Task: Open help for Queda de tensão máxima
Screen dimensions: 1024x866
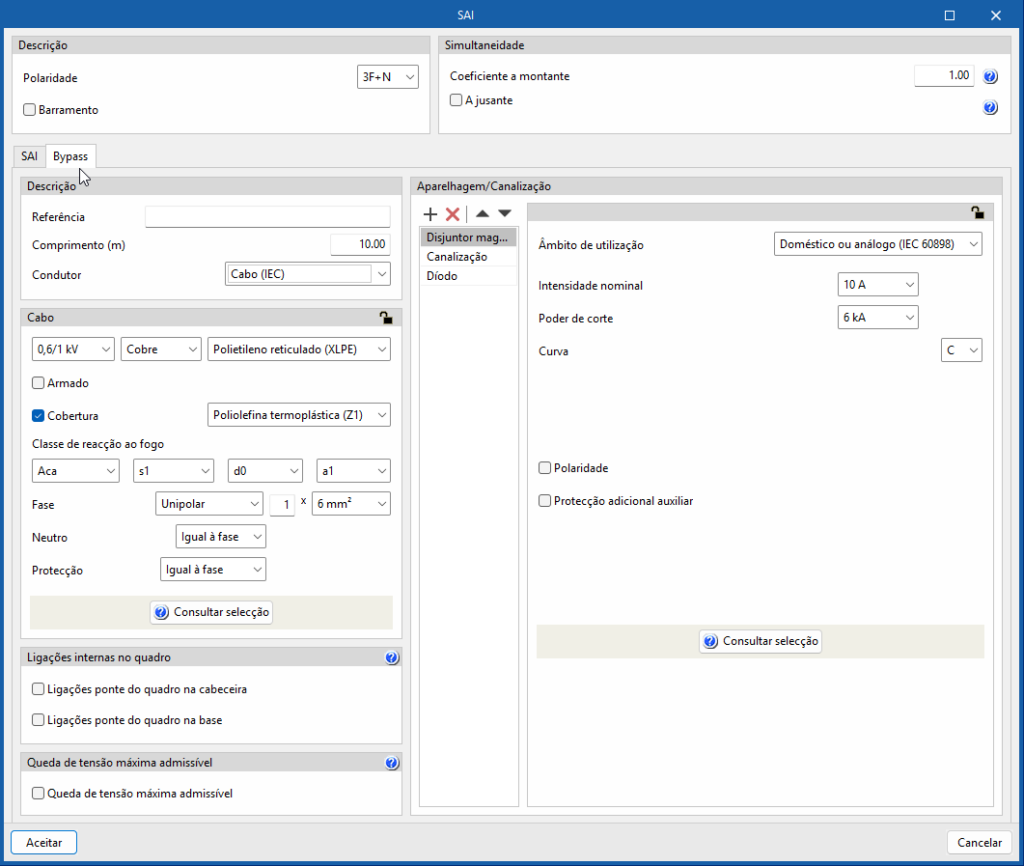Action: pos(391,764)
